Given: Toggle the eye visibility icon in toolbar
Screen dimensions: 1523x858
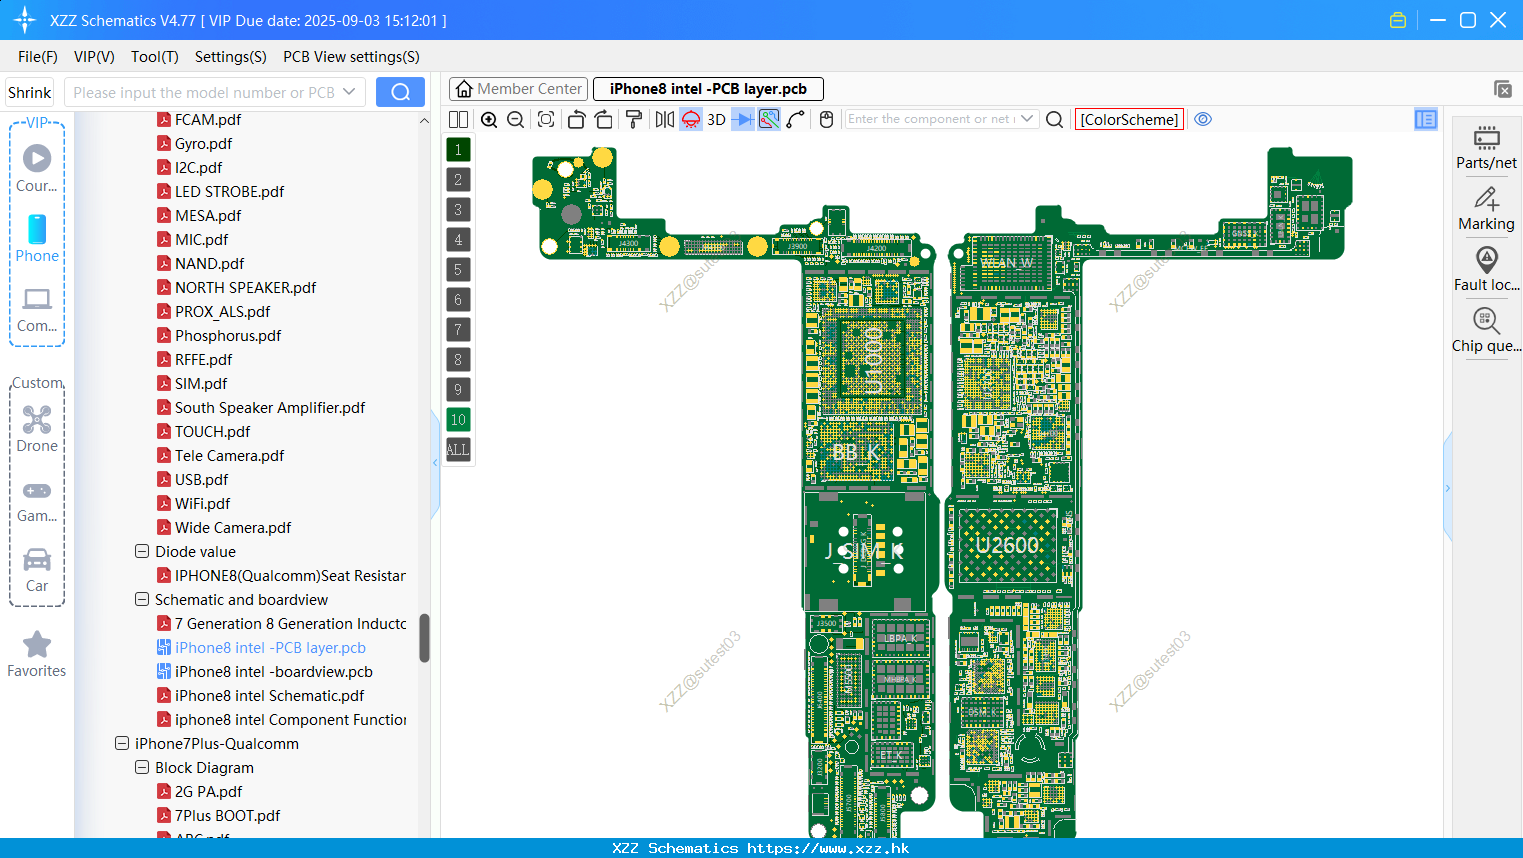Looking at the screenshot, I should point(1203,119).
